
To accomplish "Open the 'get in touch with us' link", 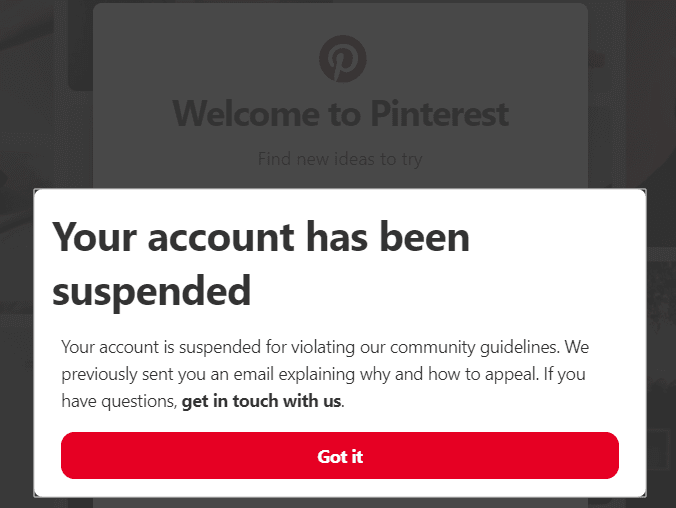I will 261,401.
